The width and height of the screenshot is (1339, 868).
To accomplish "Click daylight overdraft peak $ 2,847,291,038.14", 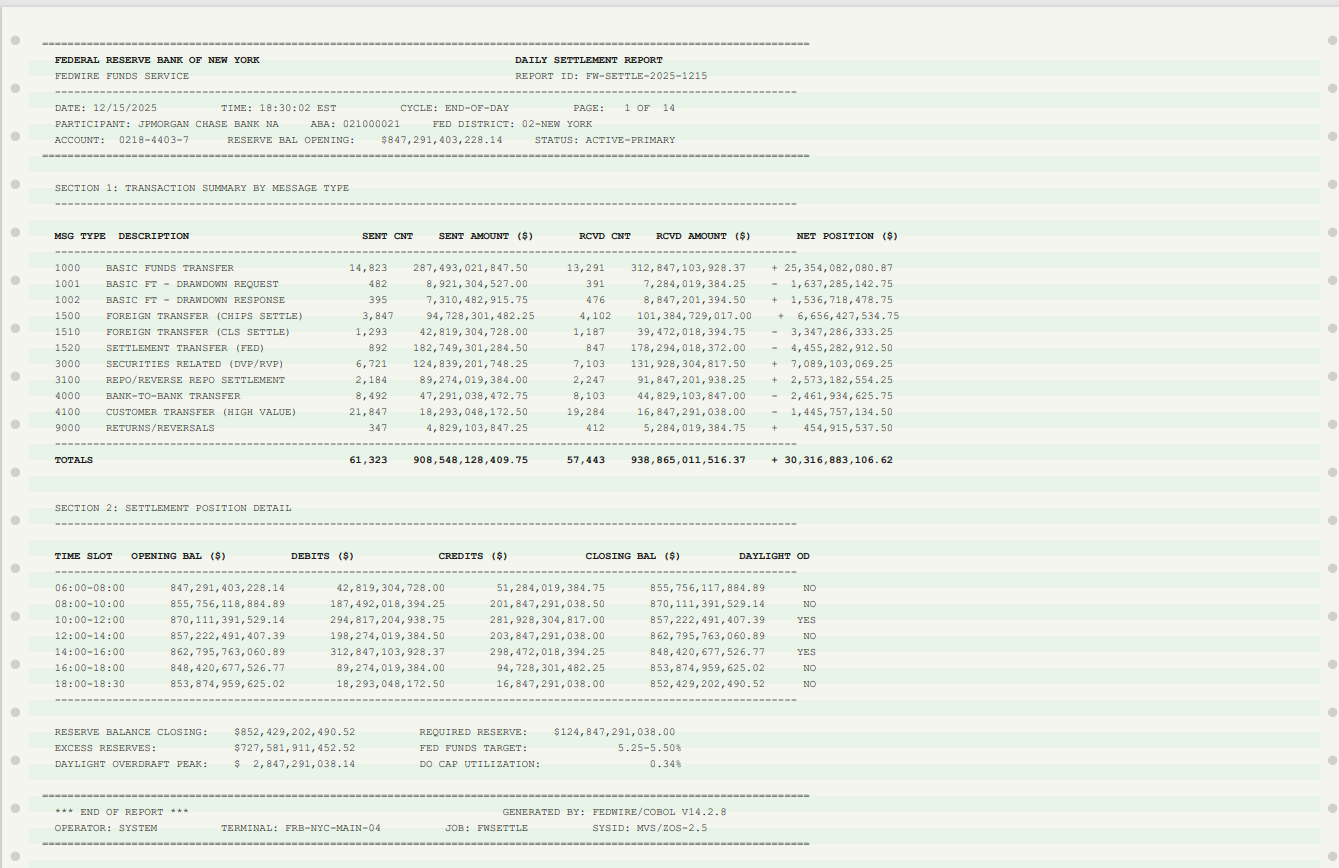I will point(294,764).
